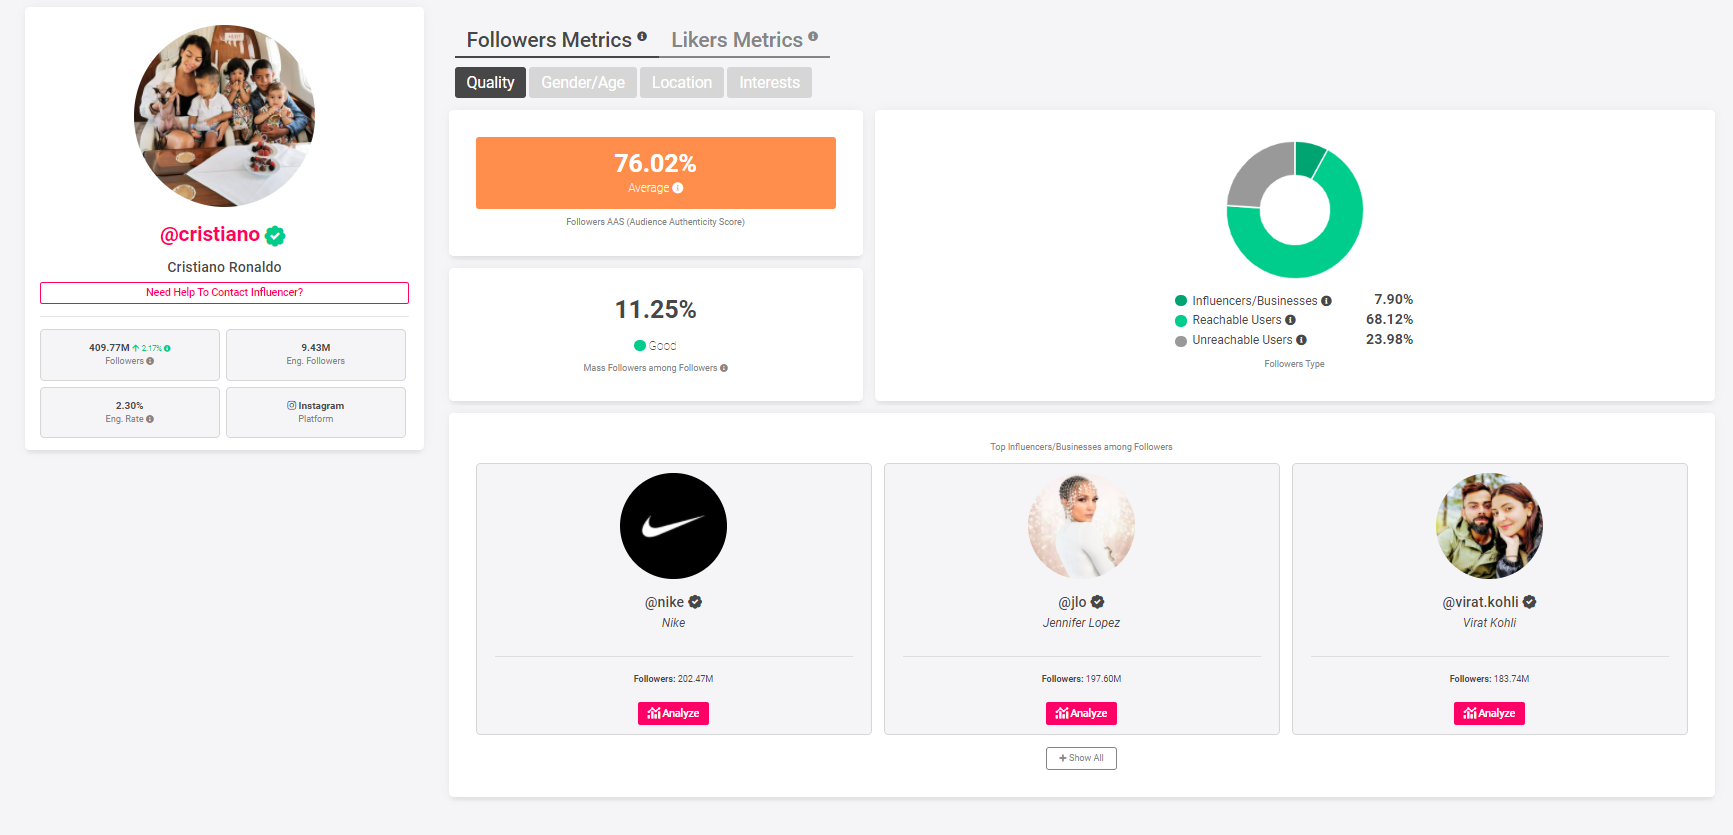Select the Location tab

pyautogui.click(x=682, y=82)
